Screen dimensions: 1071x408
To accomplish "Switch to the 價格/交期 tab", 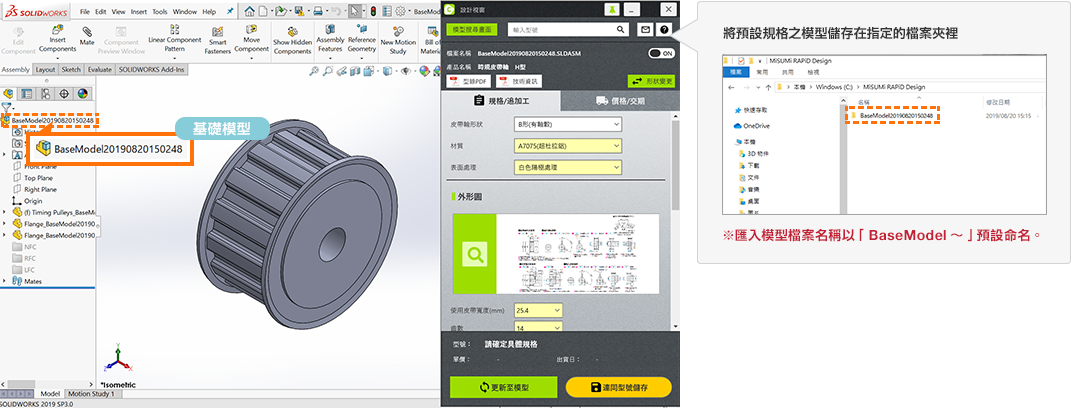I will [x=620, y=100].
